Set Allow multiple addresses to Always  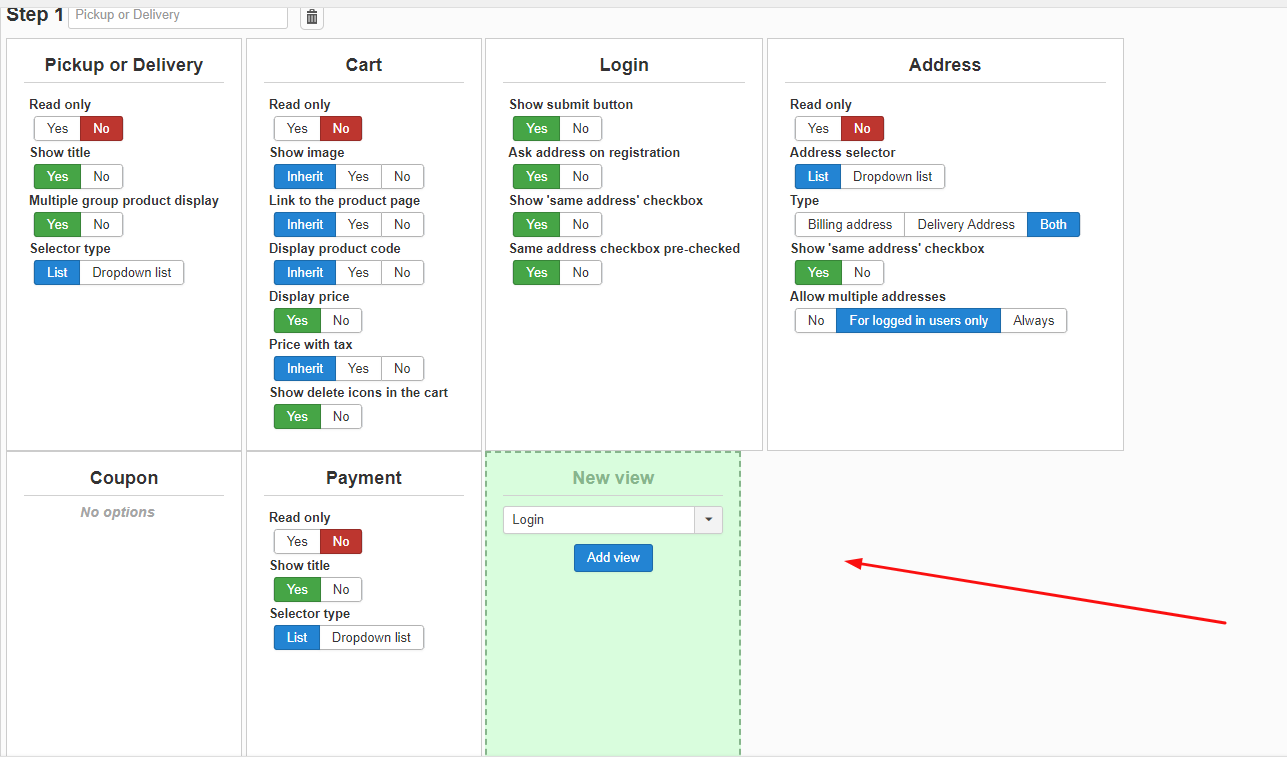pyautogui.click(x=1034, y=320)
